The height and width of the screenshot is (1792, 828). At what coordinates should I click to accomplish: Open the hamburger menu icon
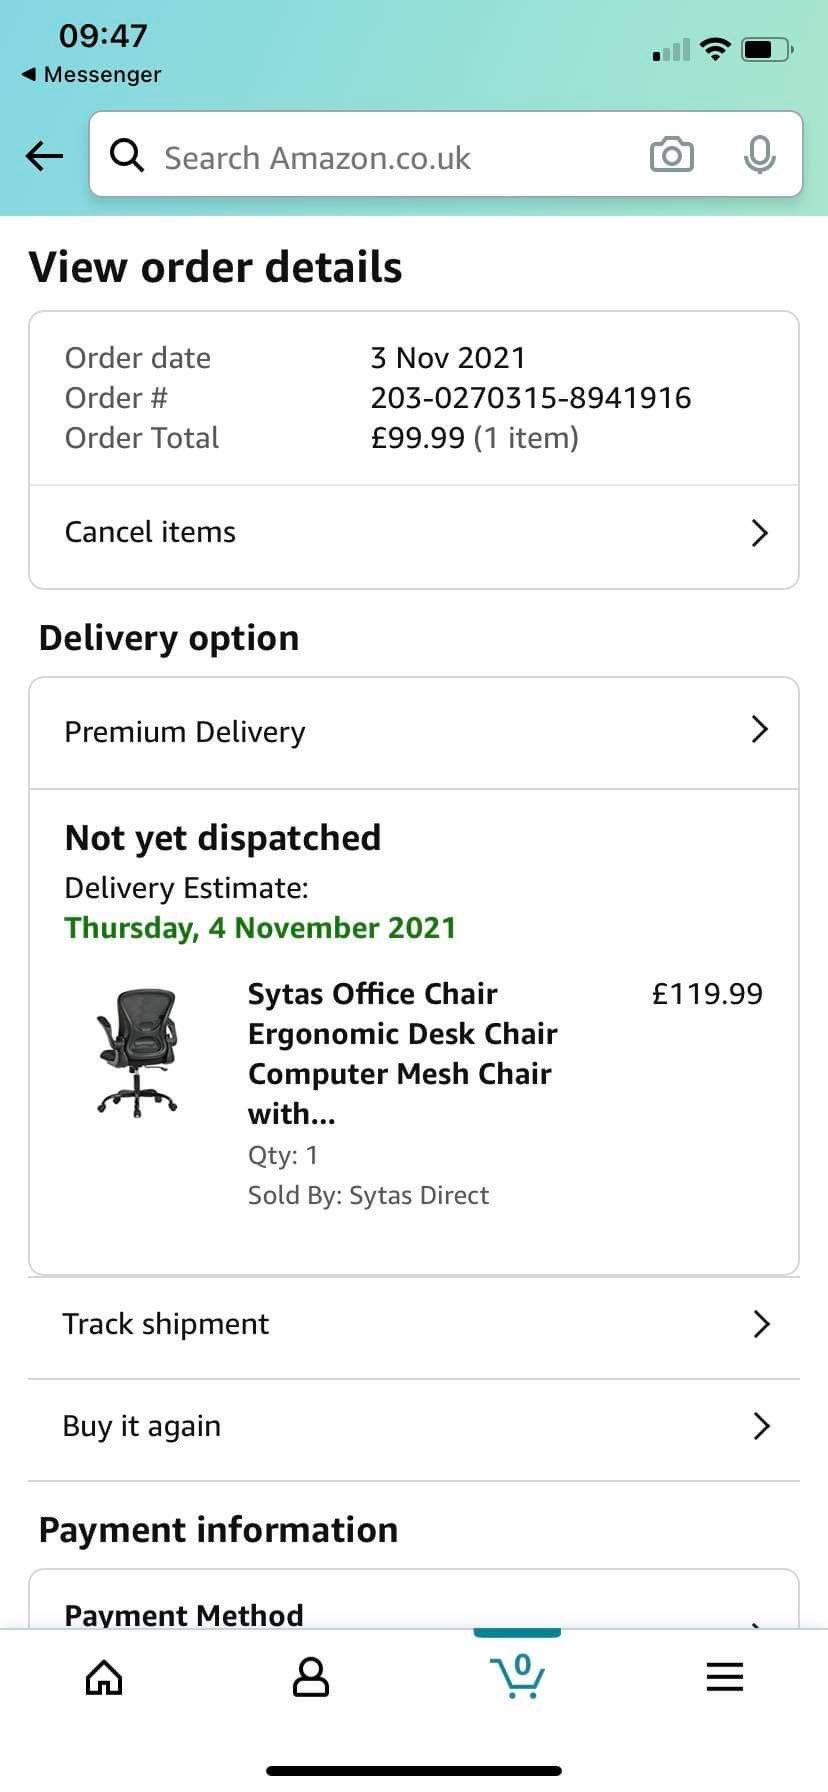724,1677
